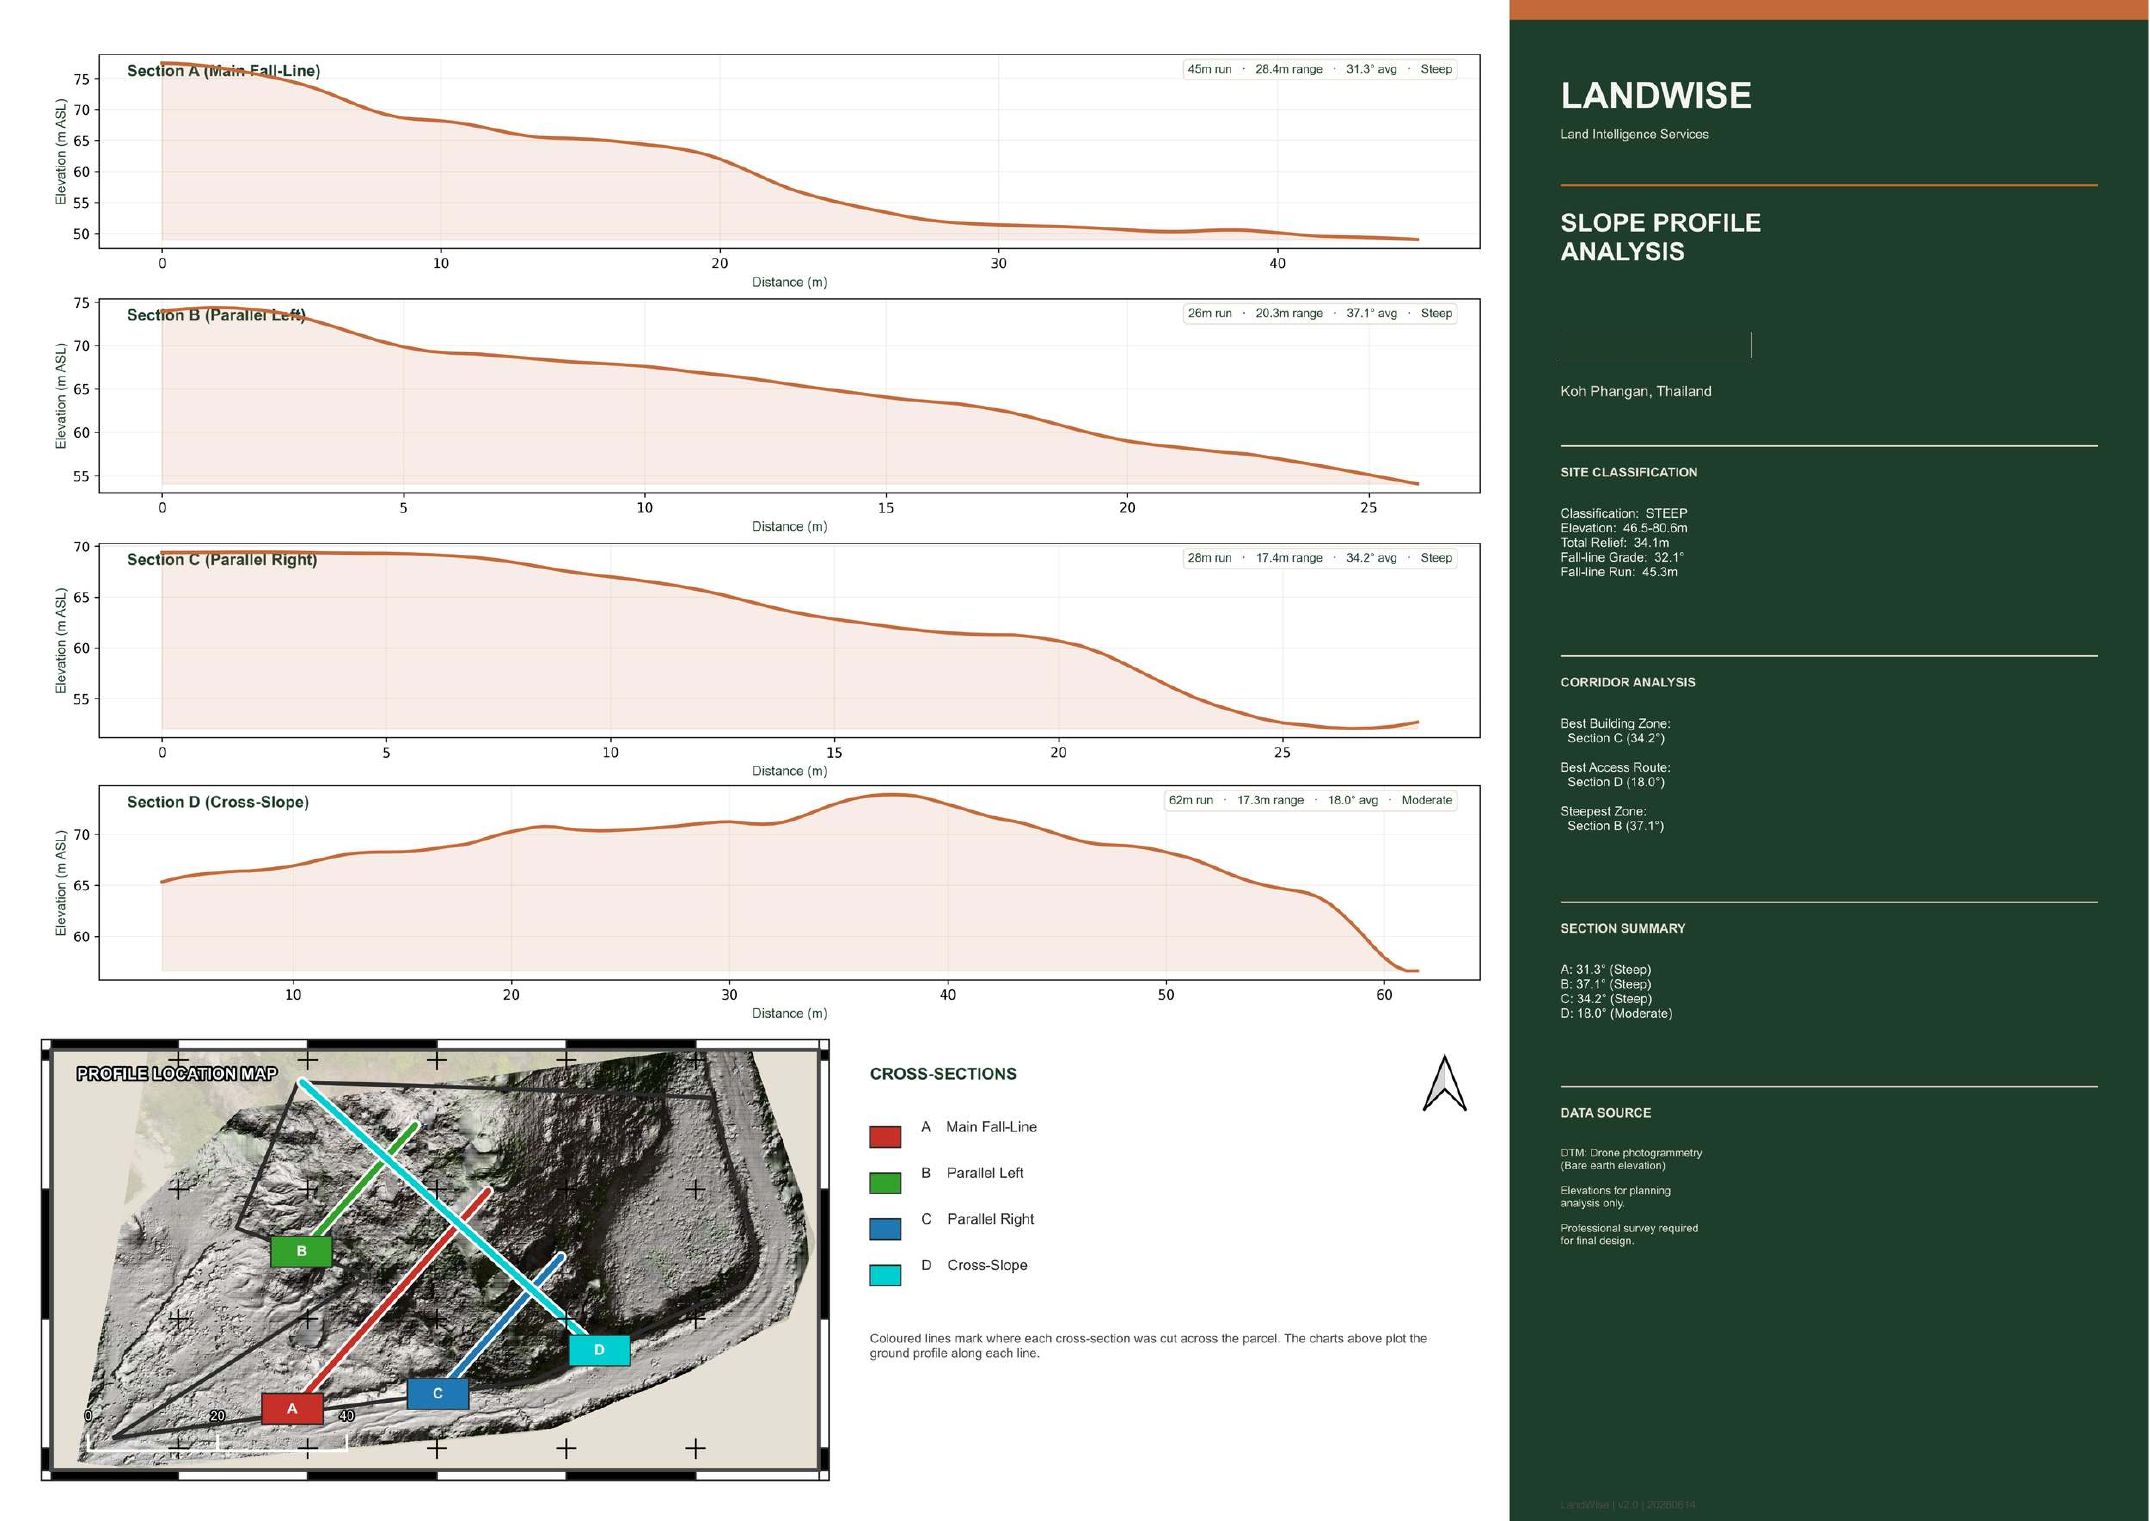The height and width of the screenshot is (1521, 2150).
Task: Click the green B marker on map
Action: (301, 1251)
